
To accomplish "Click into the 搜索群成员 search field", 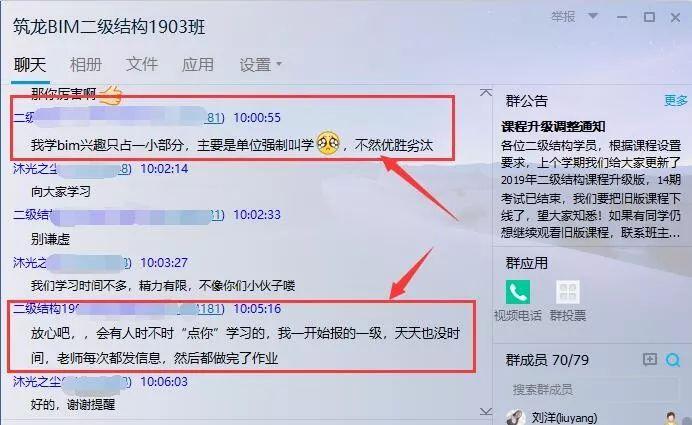I will (x=591, y=389).
